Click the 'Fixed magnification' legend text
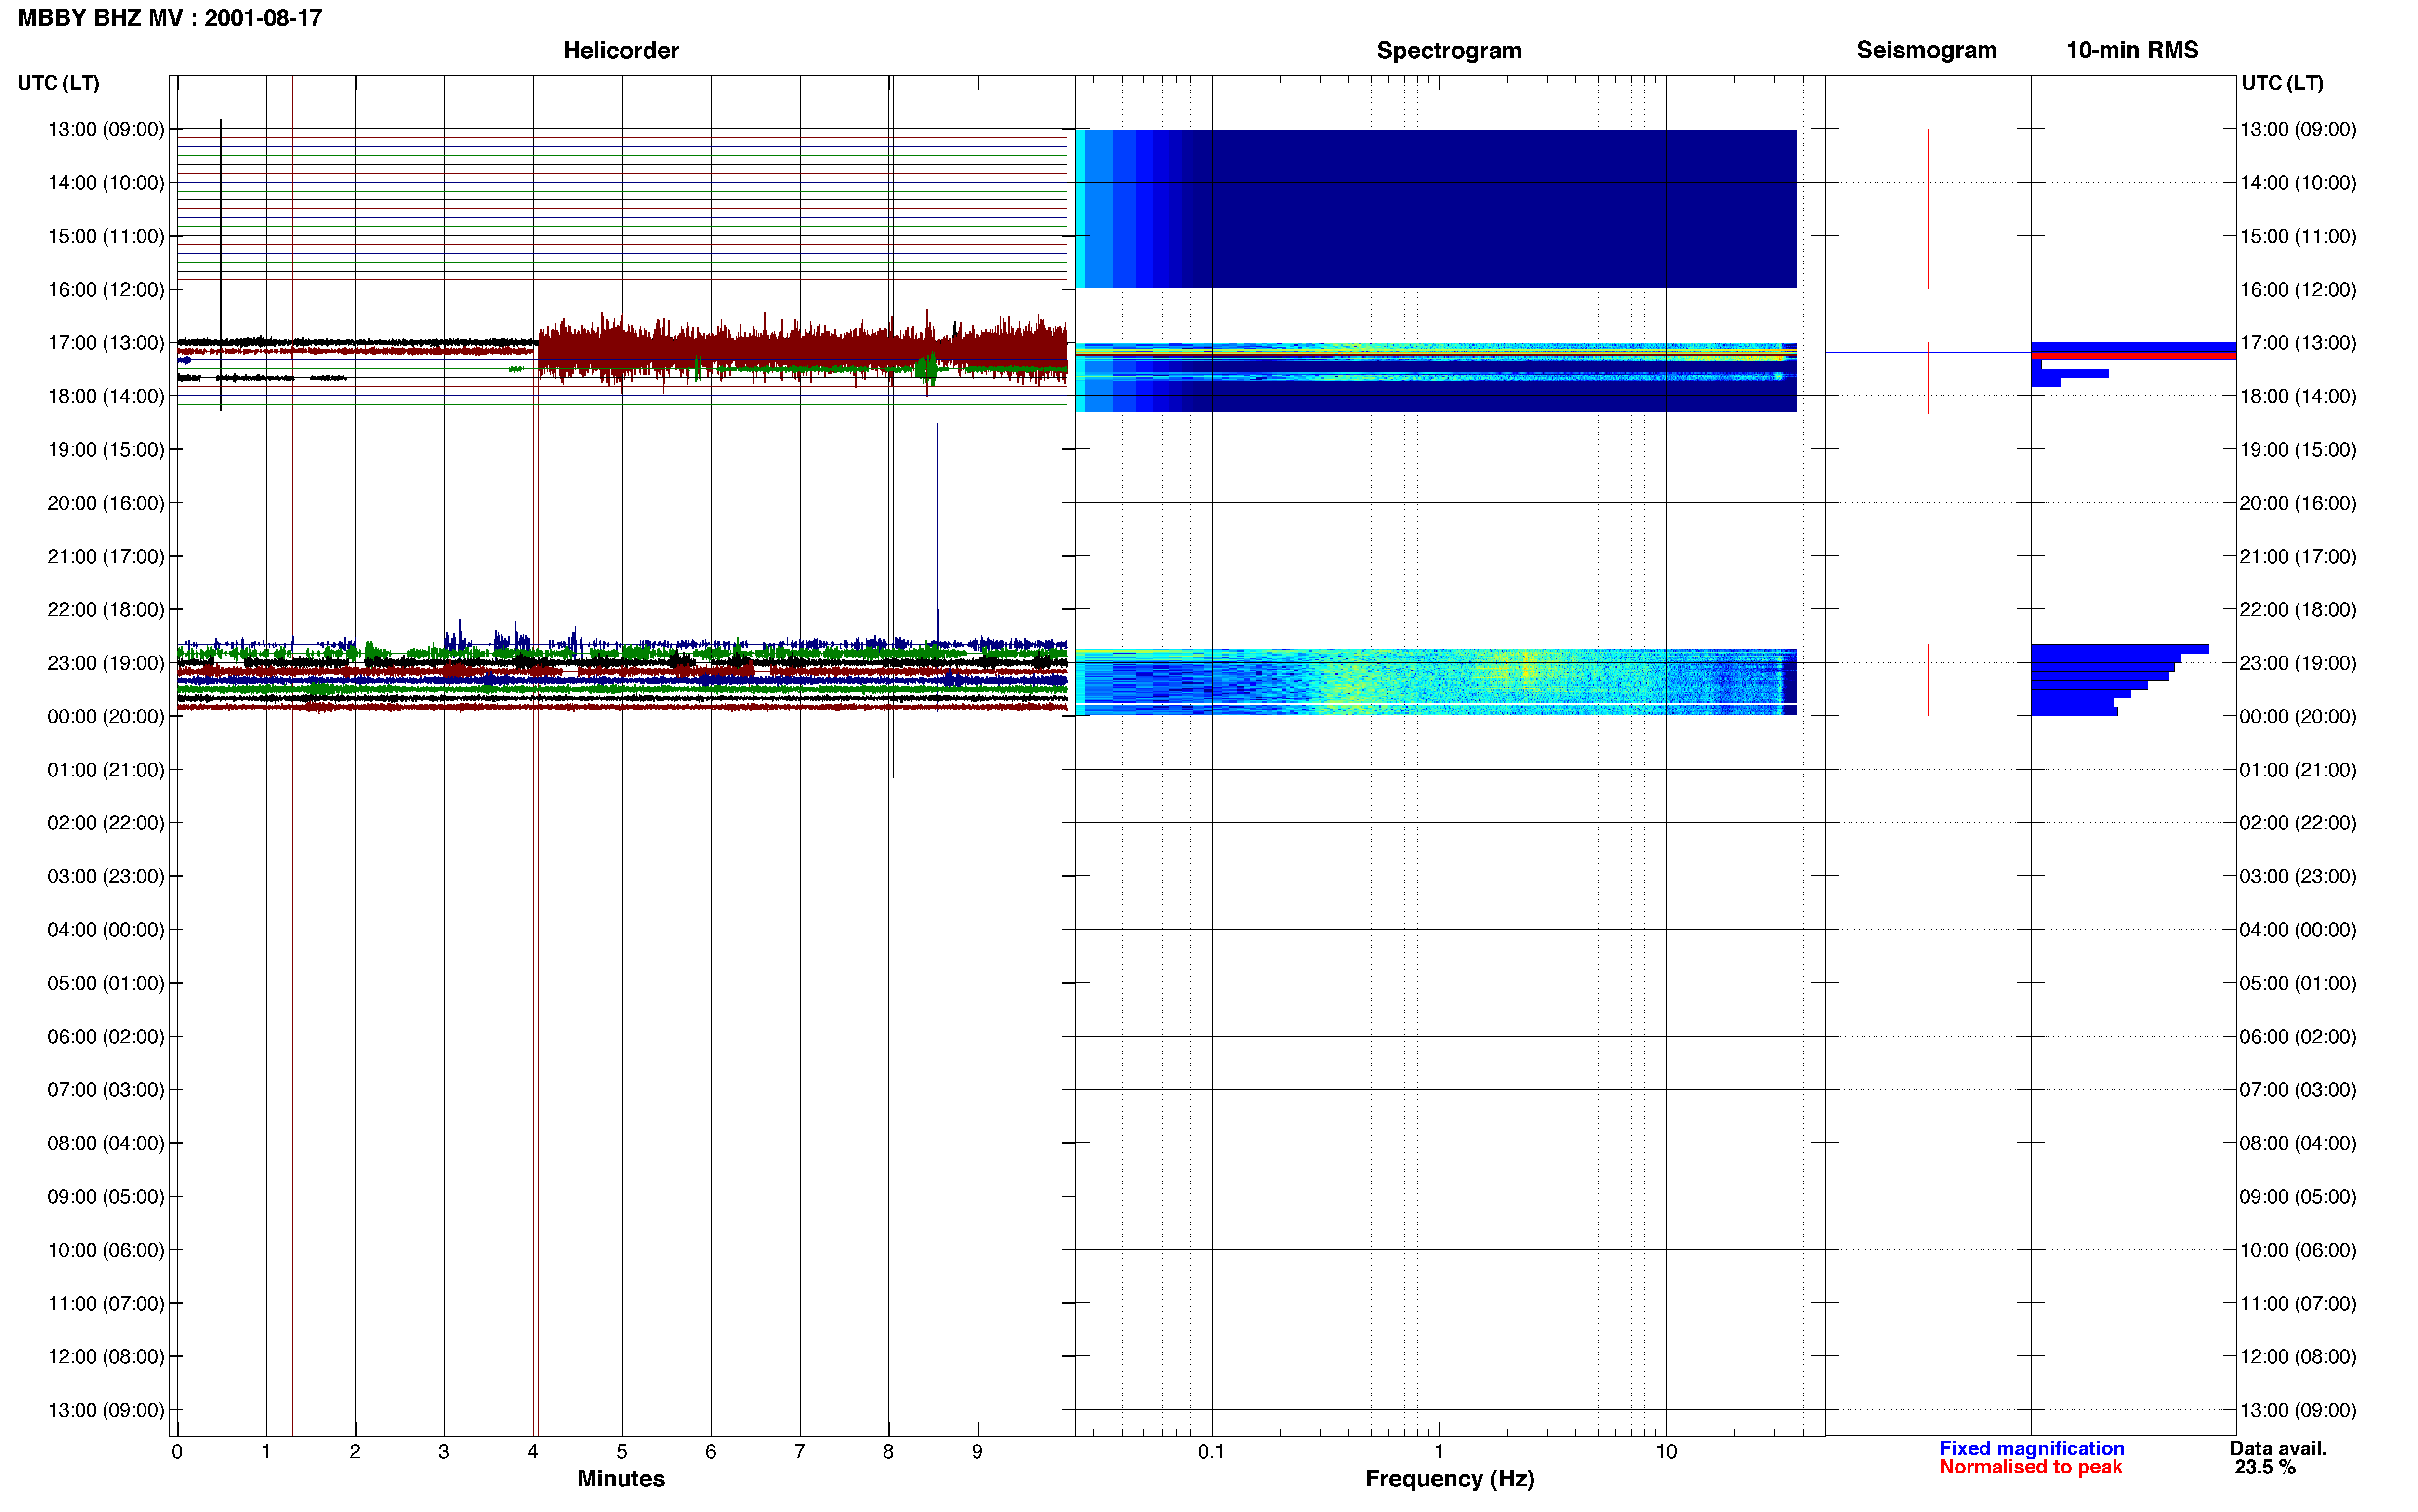Image resolution: width=2418 pixels, height=1512 pixels. (x=2032, y=1448)
